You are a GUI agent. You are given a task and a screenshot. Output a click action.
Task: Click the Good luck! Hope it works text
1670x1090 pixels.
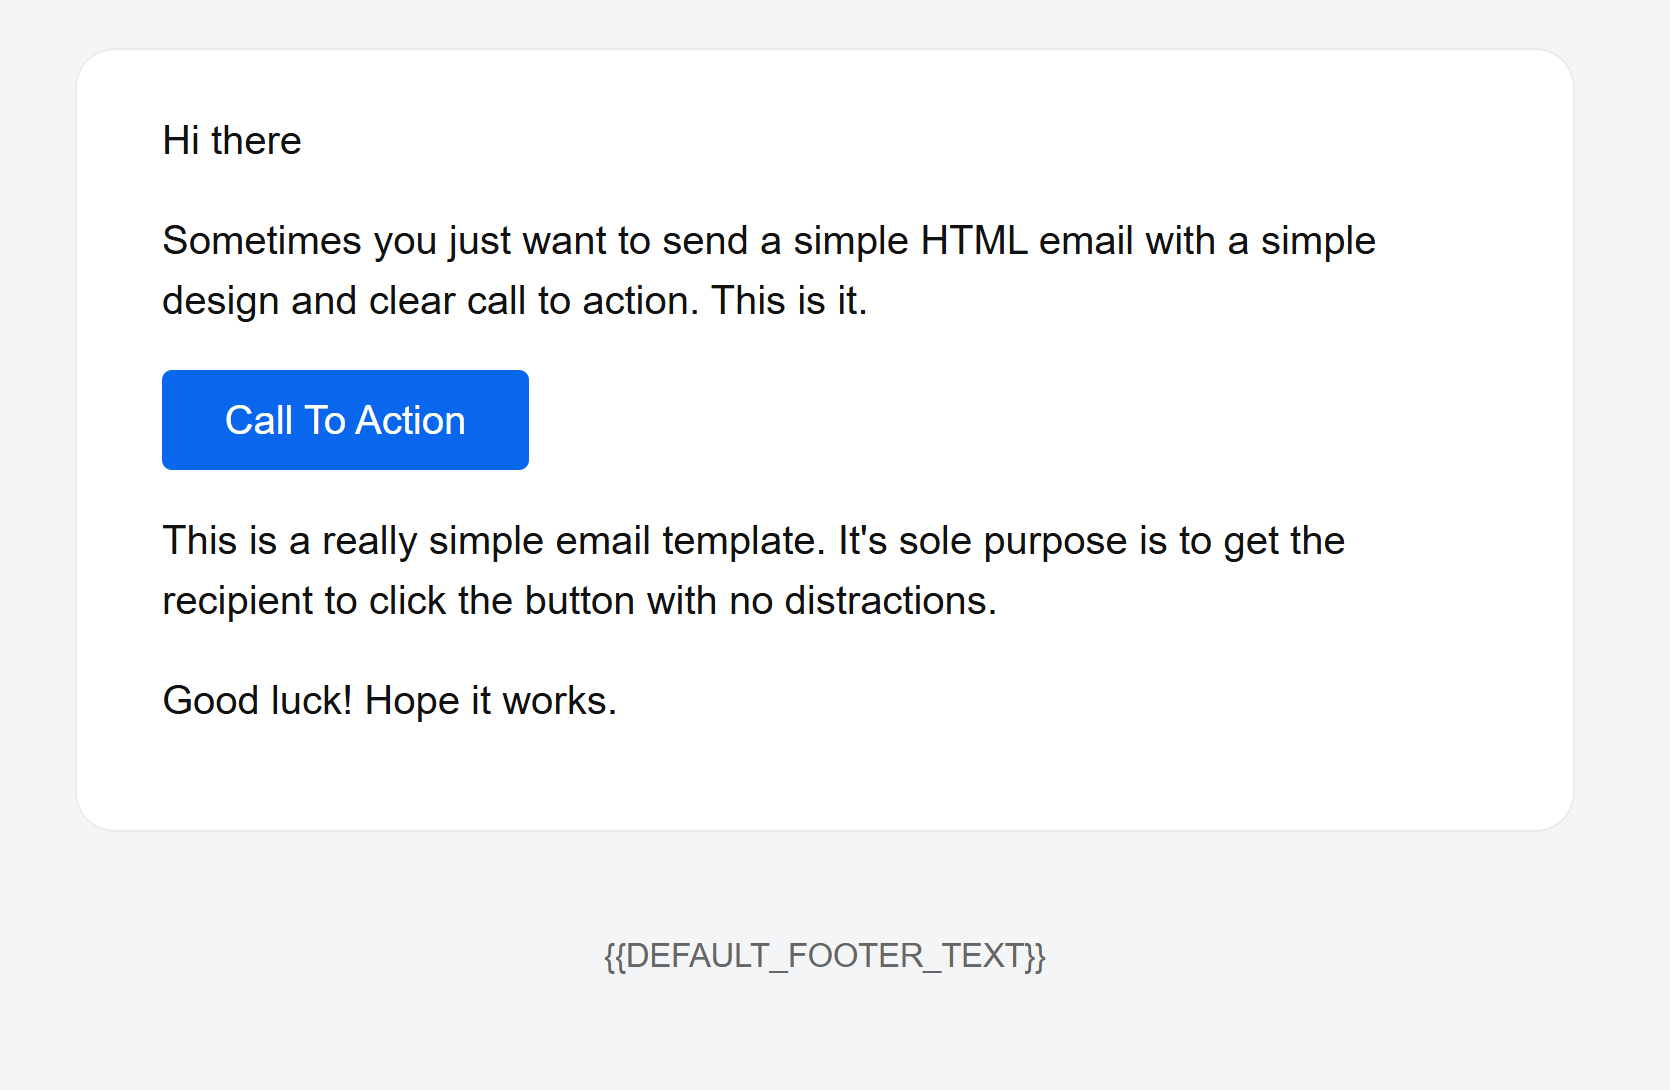pos(389,699)
